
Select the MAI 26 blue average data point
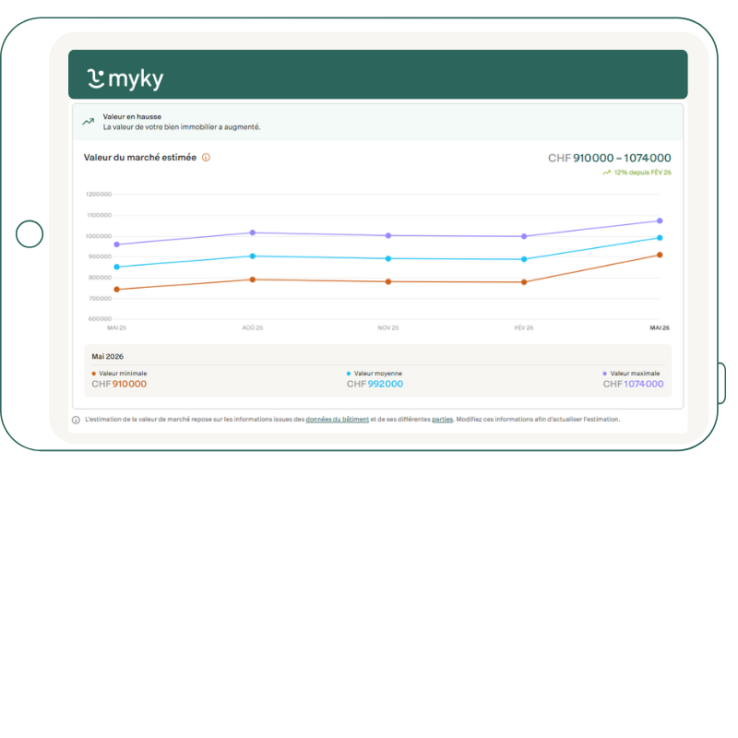tap(660, 238)
